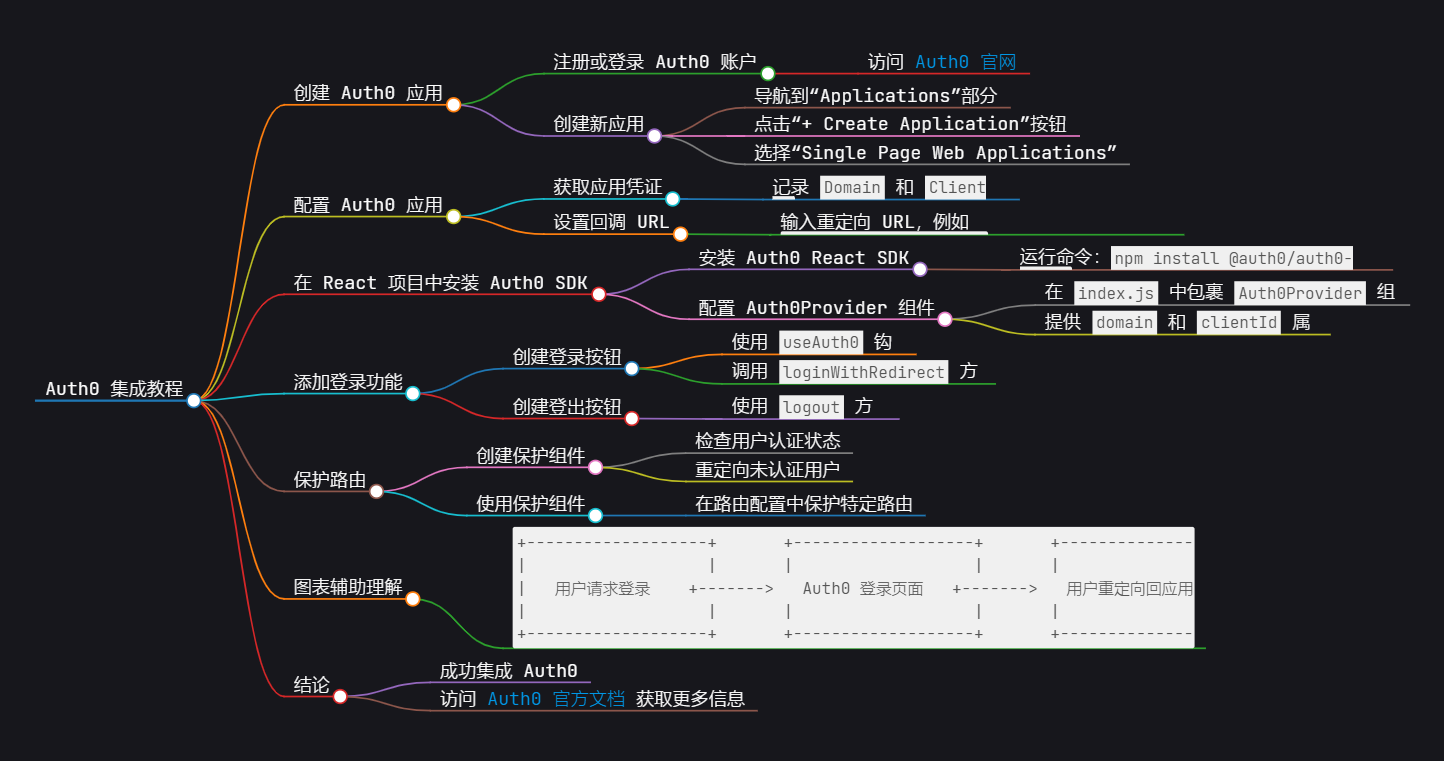Click Auth0 登录页面 in the ASCII diagram
The image size is (1444, 761).
863,589
